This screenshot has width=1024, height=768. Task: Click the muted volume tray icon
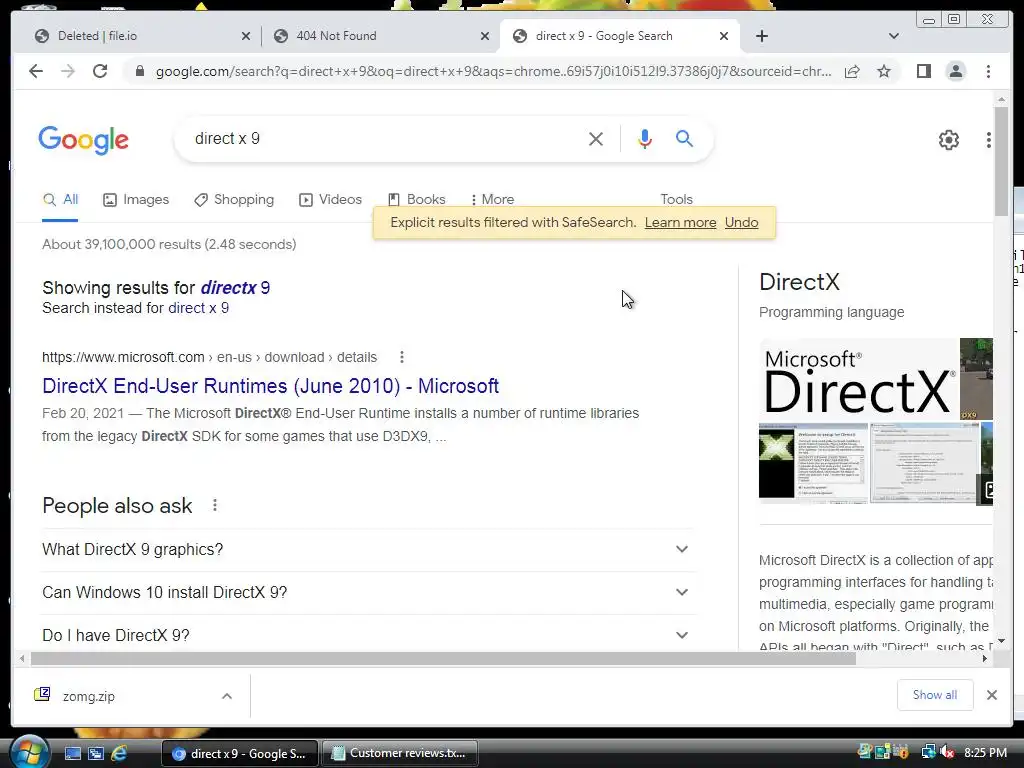point(947,753)
